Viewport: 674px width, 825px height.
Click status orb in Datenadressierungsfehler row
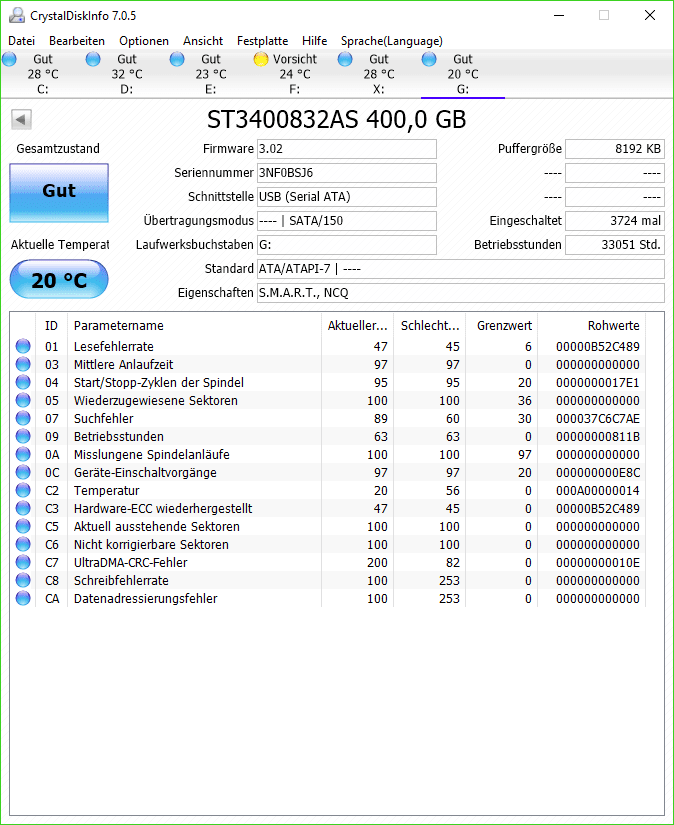[x=23, y=598]
